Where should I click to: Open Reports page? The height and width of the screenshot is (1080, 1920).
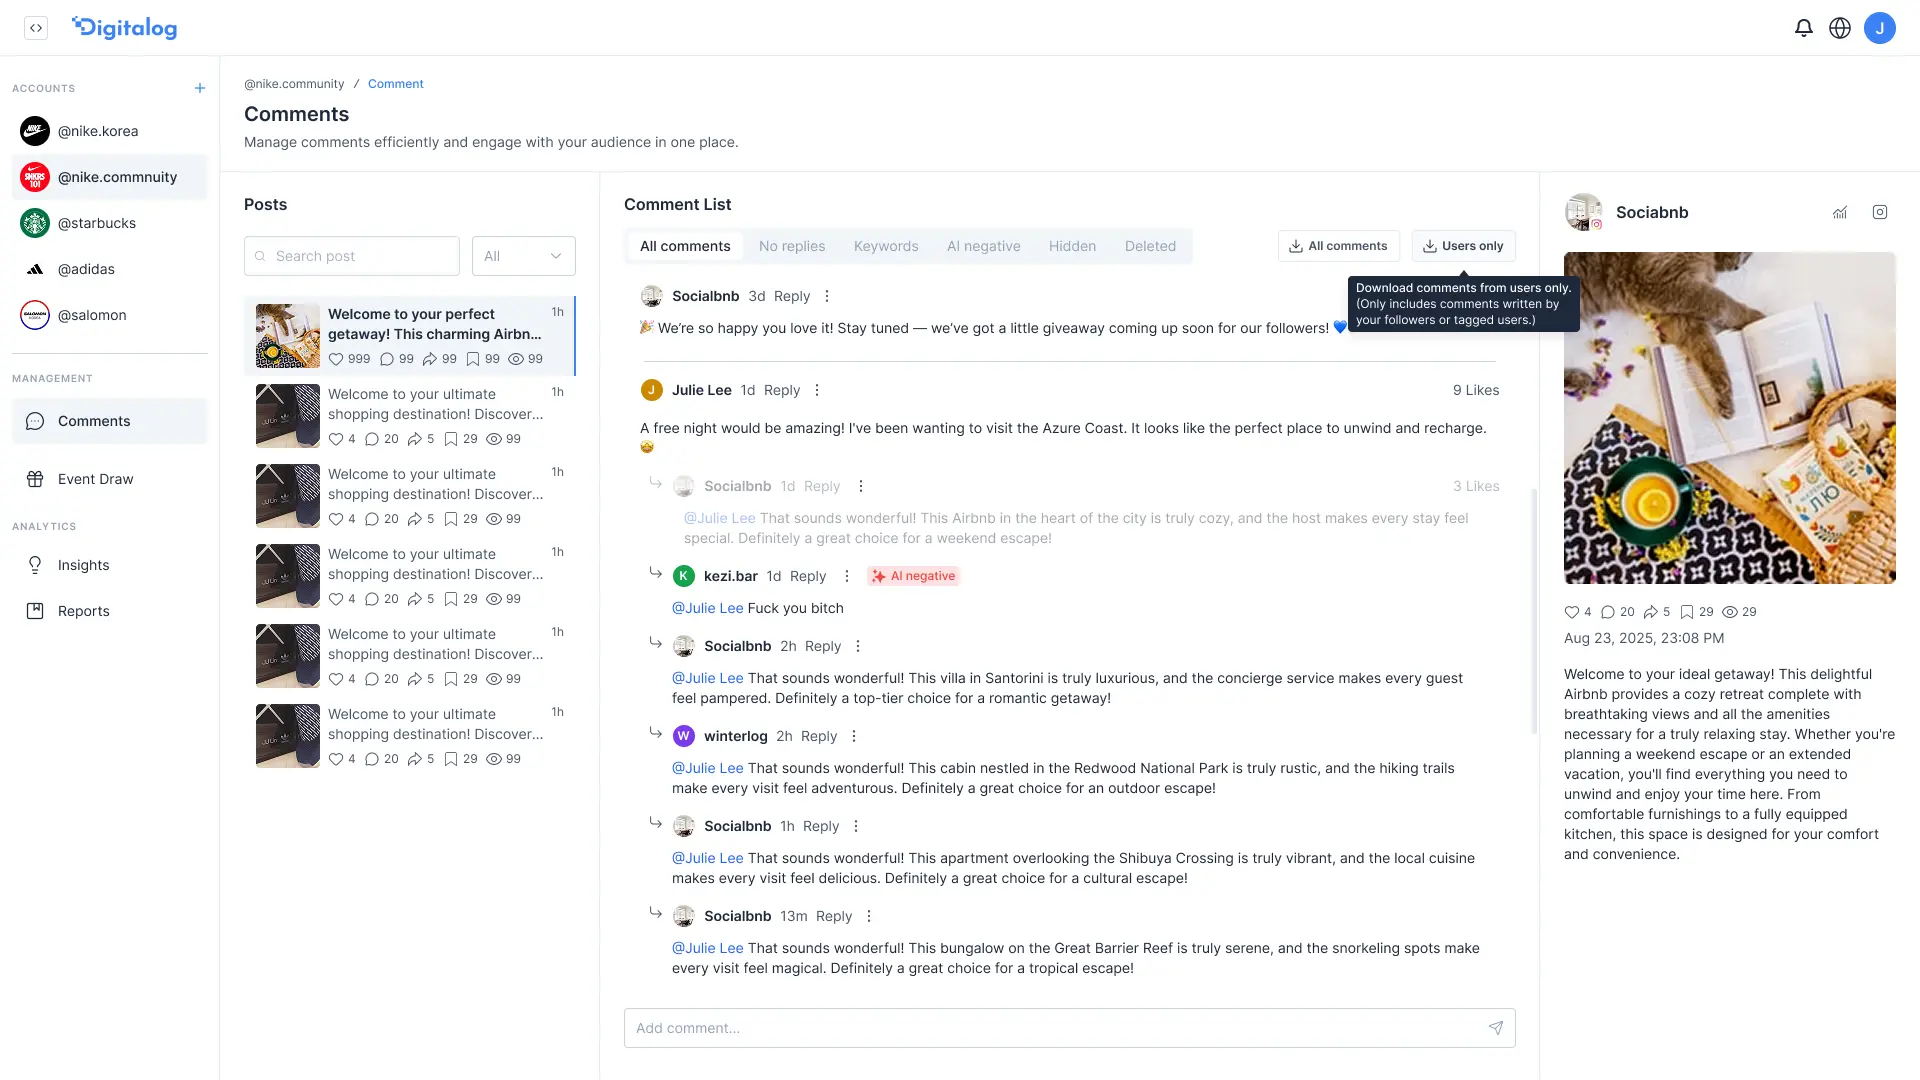click(x=110, y=611)
